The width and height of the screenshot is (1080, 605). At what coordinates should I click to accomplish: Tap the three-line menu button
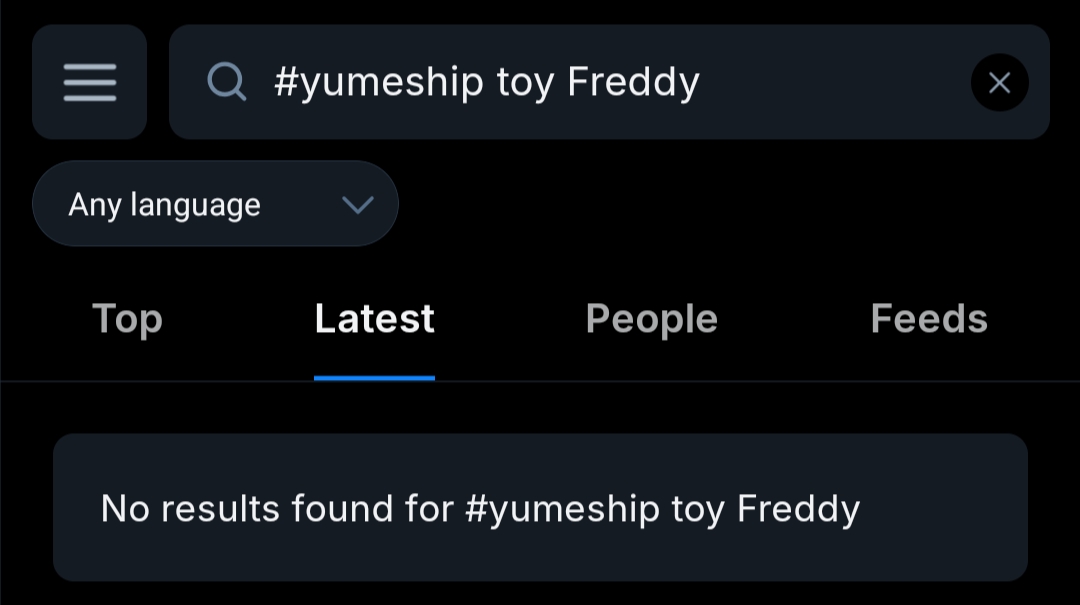tap(90, 82)
